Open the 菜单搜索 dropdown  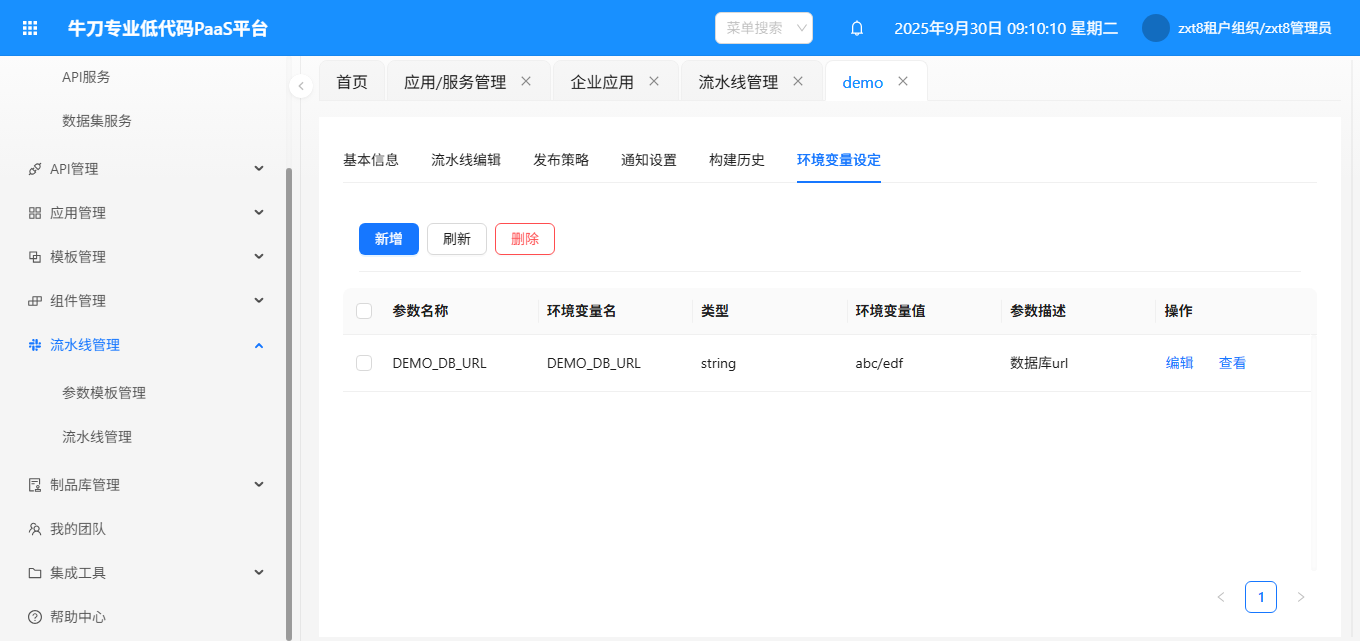pyautogui.click(x=764, y=28)
